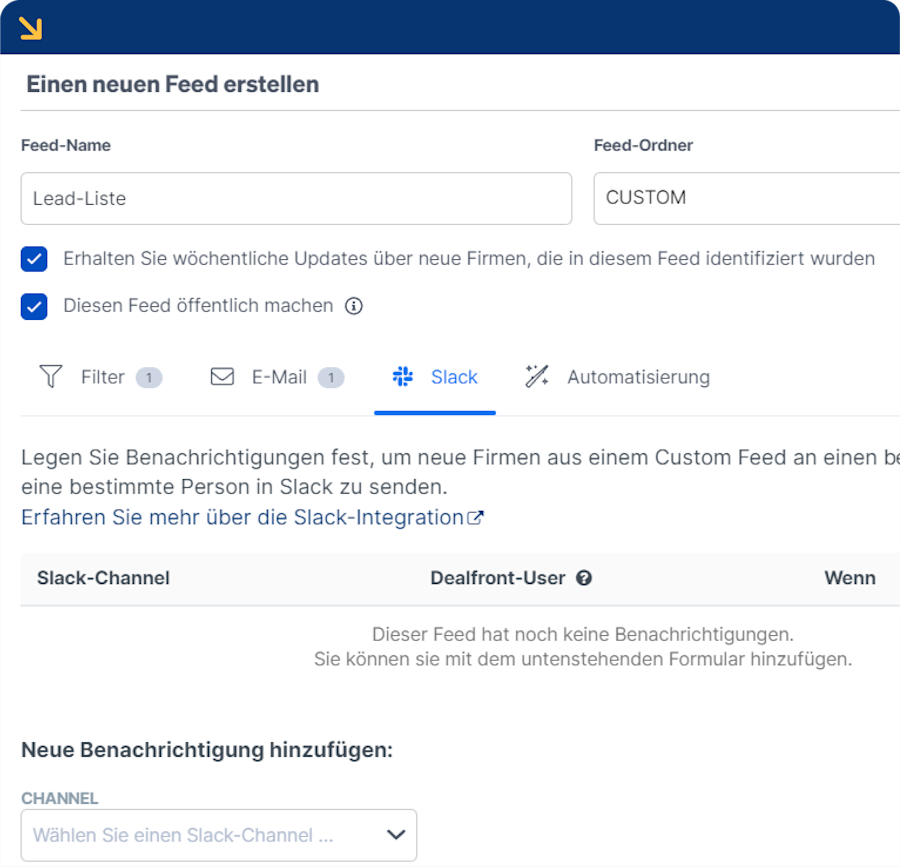Uncheck 'Diesen Feed öffentlich machen'
The image size is (900, 867).
coord(34,307)
